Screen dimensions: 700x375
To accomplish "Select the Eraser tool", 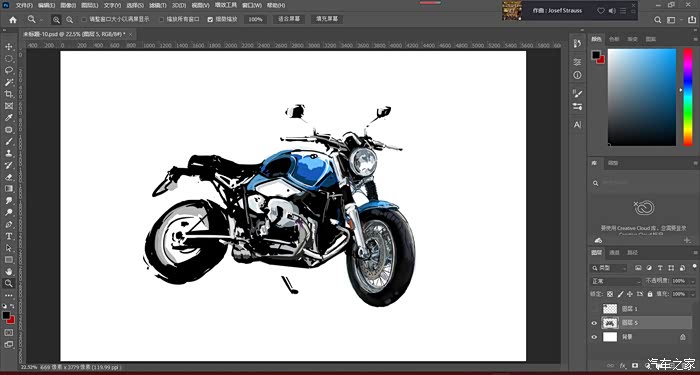I will pos(8,177).
